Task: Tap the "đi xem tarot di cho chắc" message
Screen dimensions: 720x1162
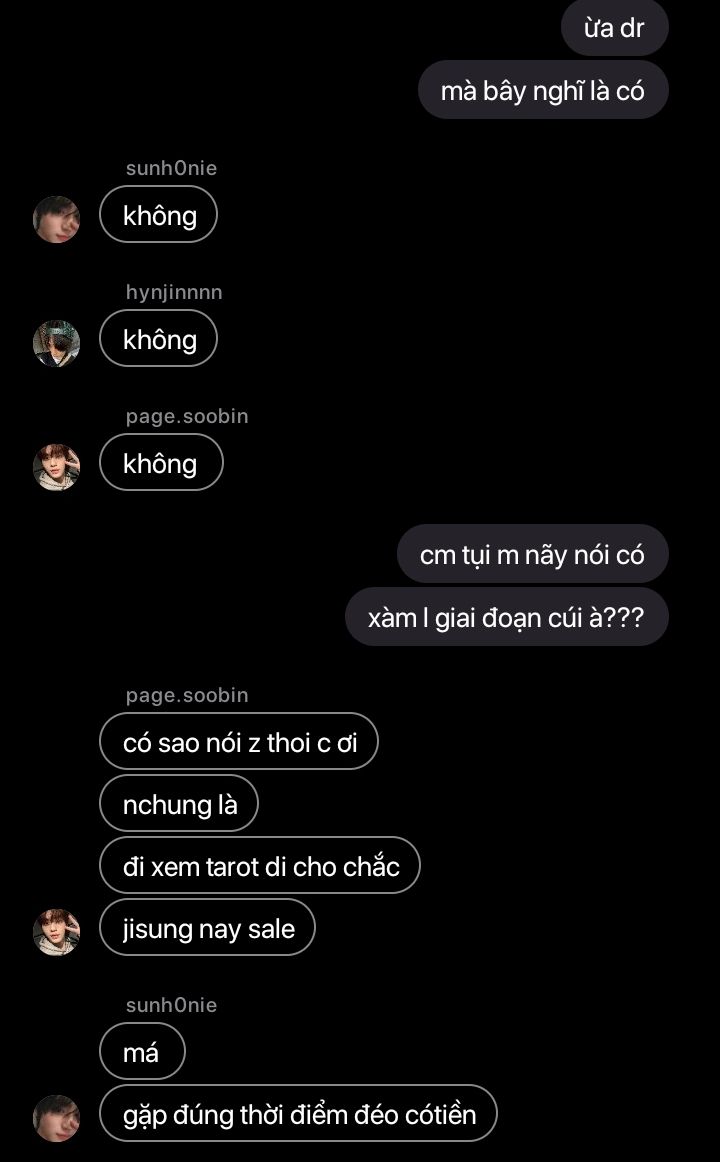Action: point(260,866)
